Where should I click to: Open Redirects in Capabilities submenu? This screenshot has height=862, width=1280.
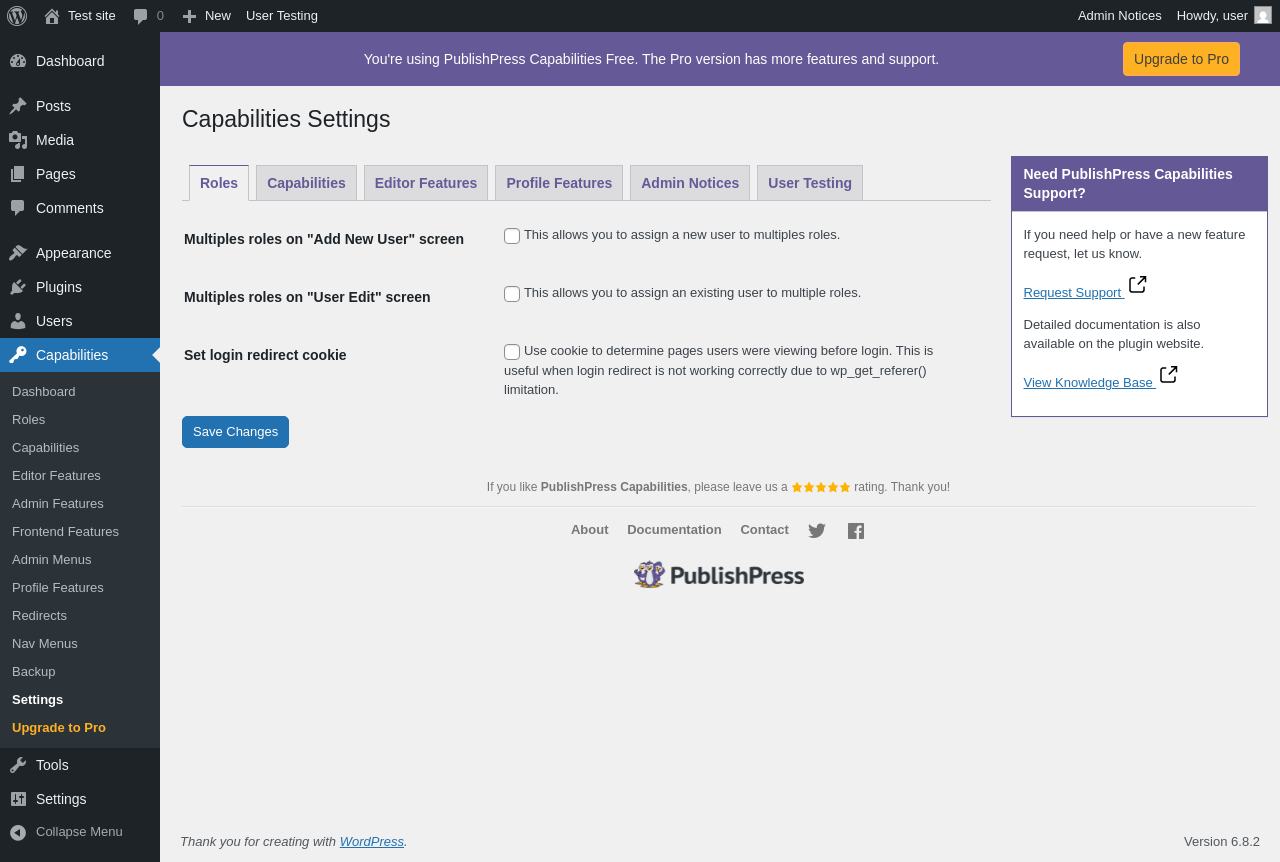coord(80,616)
